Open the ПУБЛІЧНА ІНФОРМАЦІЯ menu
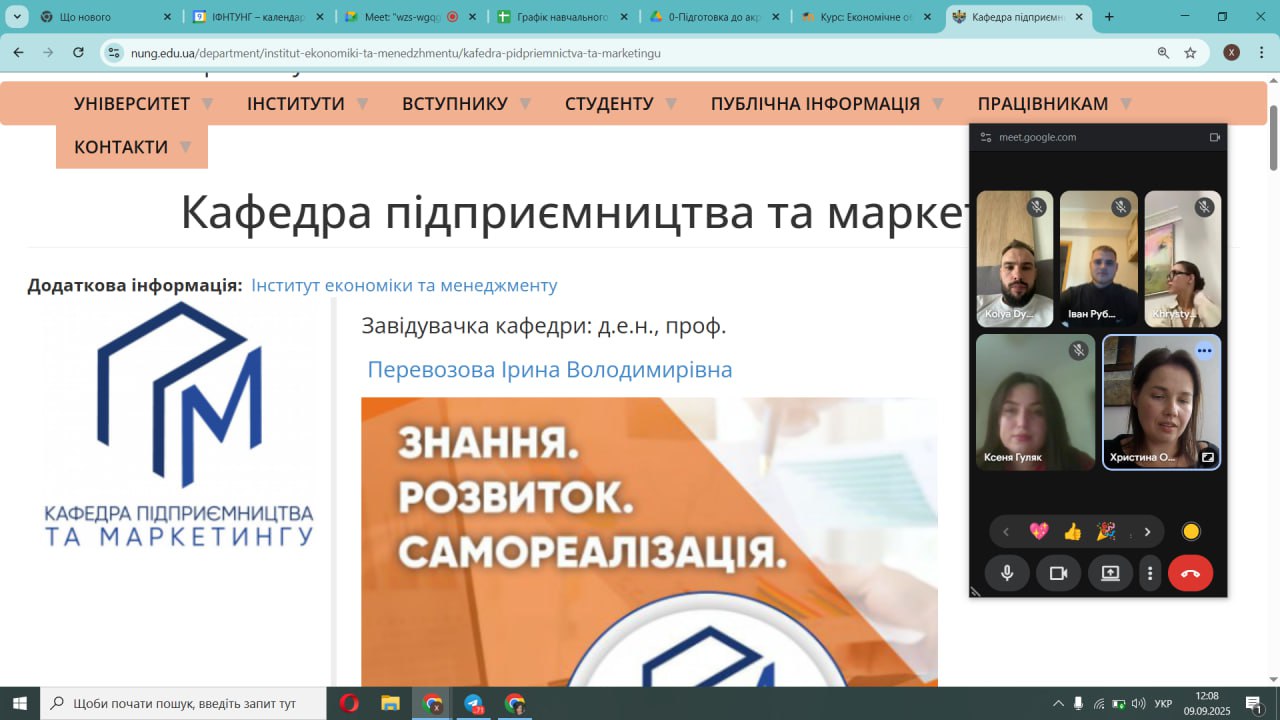The height and width of the screenshot is (720, 1280). pos(815,104)
